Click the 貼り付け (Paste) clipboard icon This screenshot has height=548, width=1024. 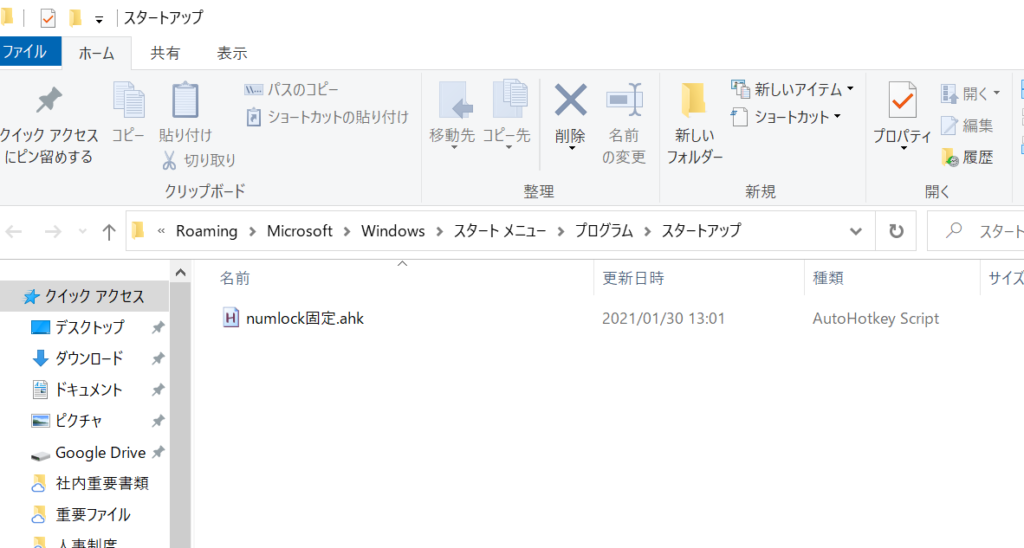tap(185, 100)
